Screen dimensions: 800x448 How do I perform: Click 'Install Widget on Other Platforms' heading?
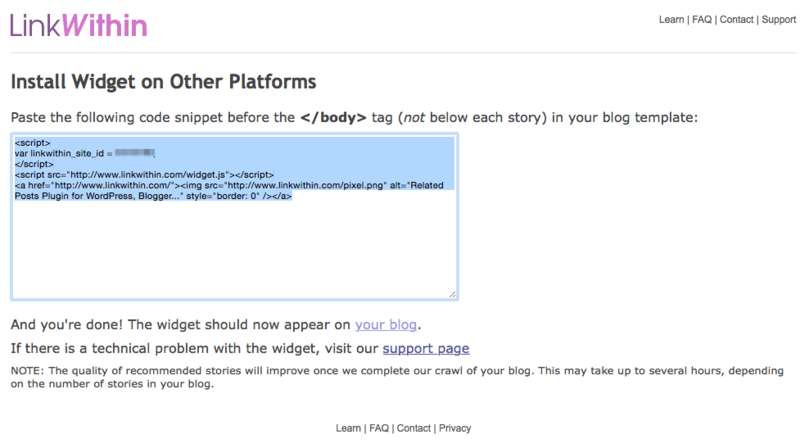coord(163,82)
